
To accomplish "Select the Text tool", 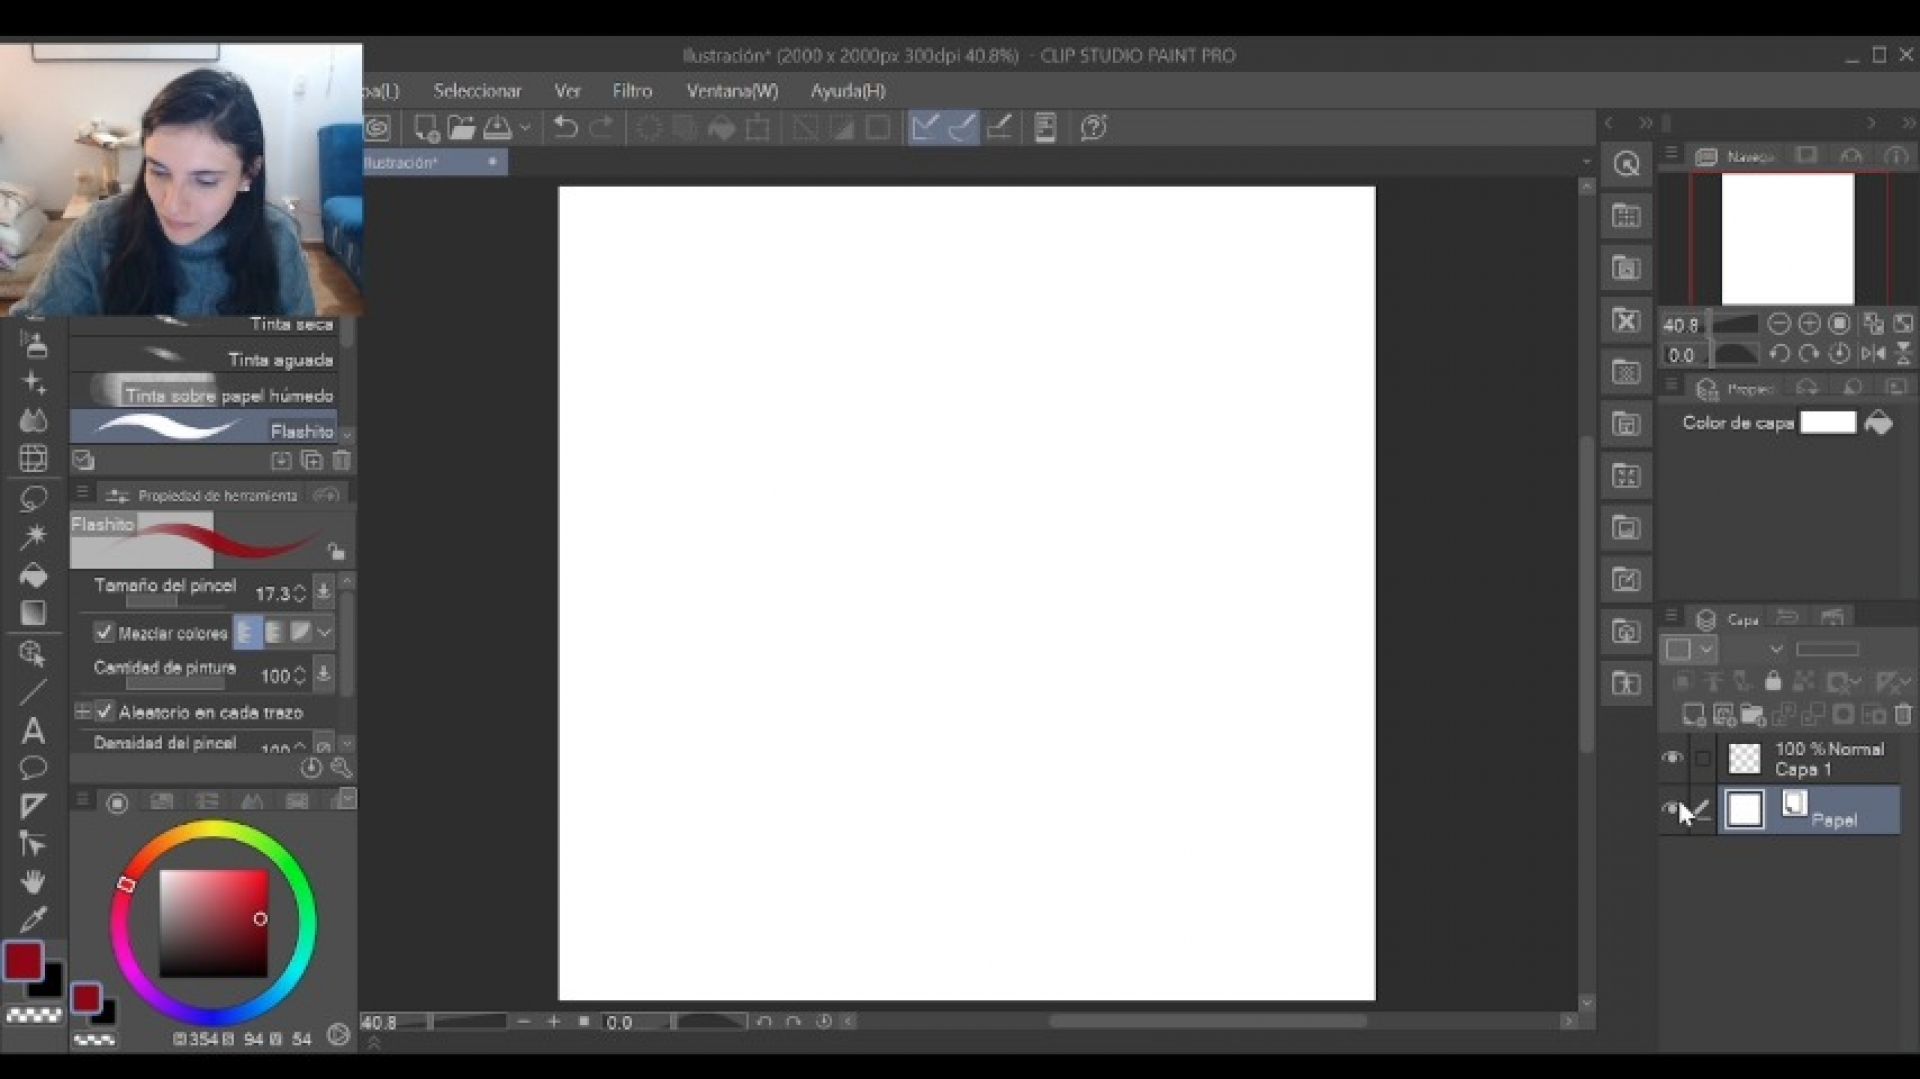I will [x=33, y=733].
